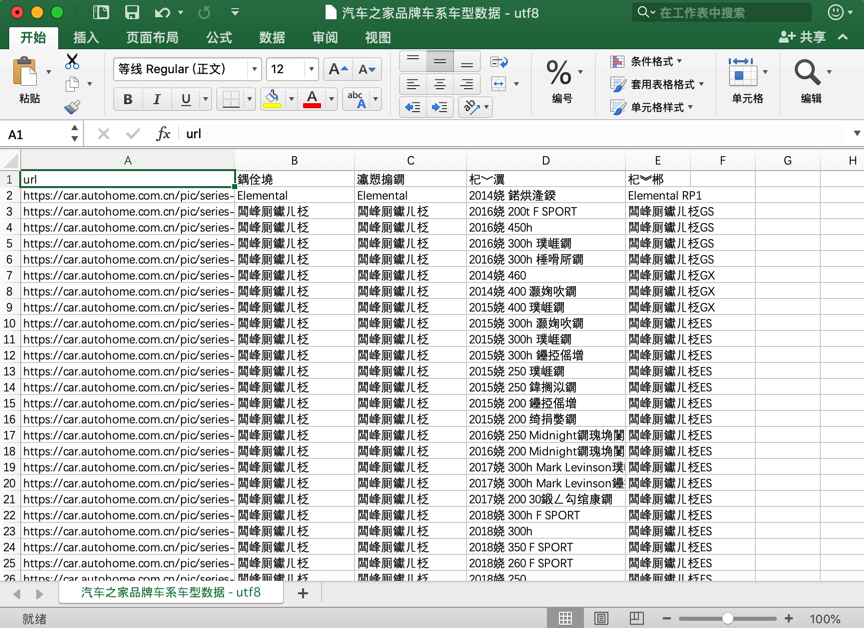Open underline style dropdown arrow

point(206,99)
